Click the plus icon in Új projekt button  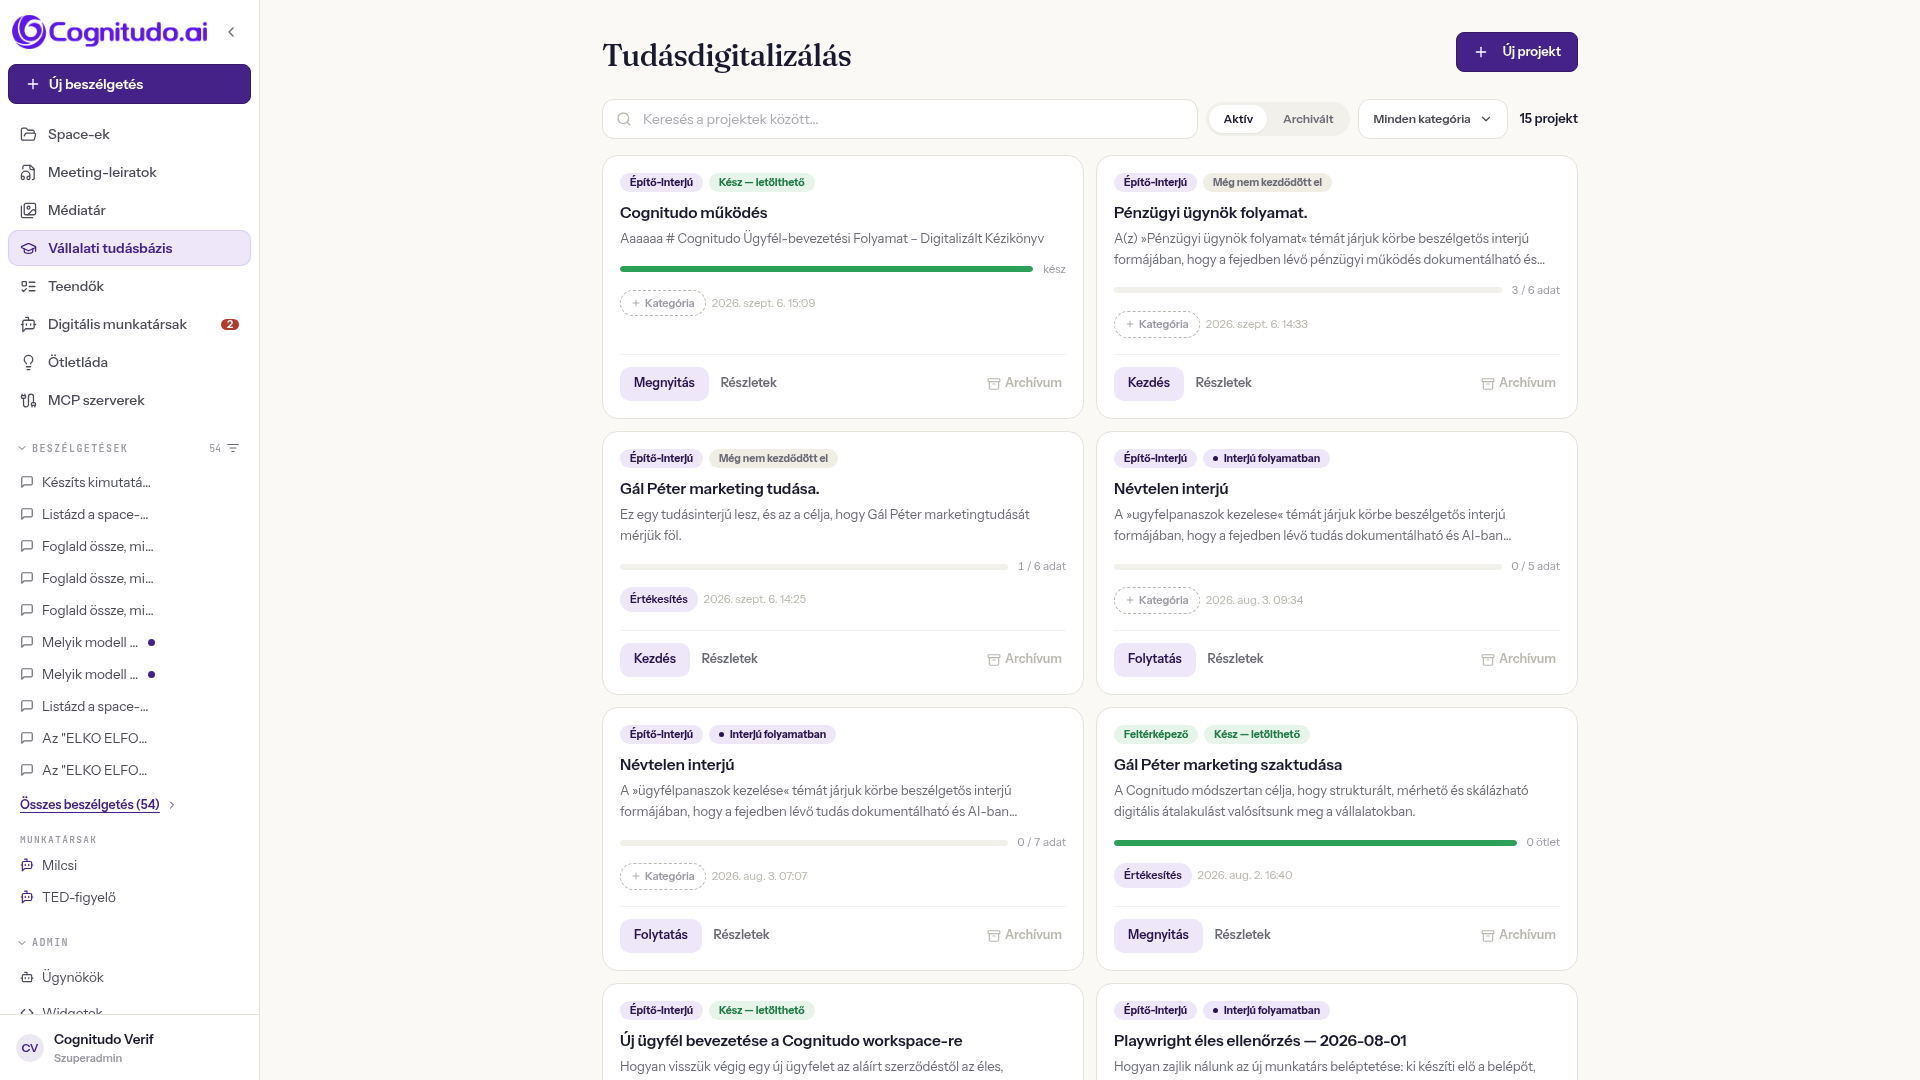[x=1481, y=52]
